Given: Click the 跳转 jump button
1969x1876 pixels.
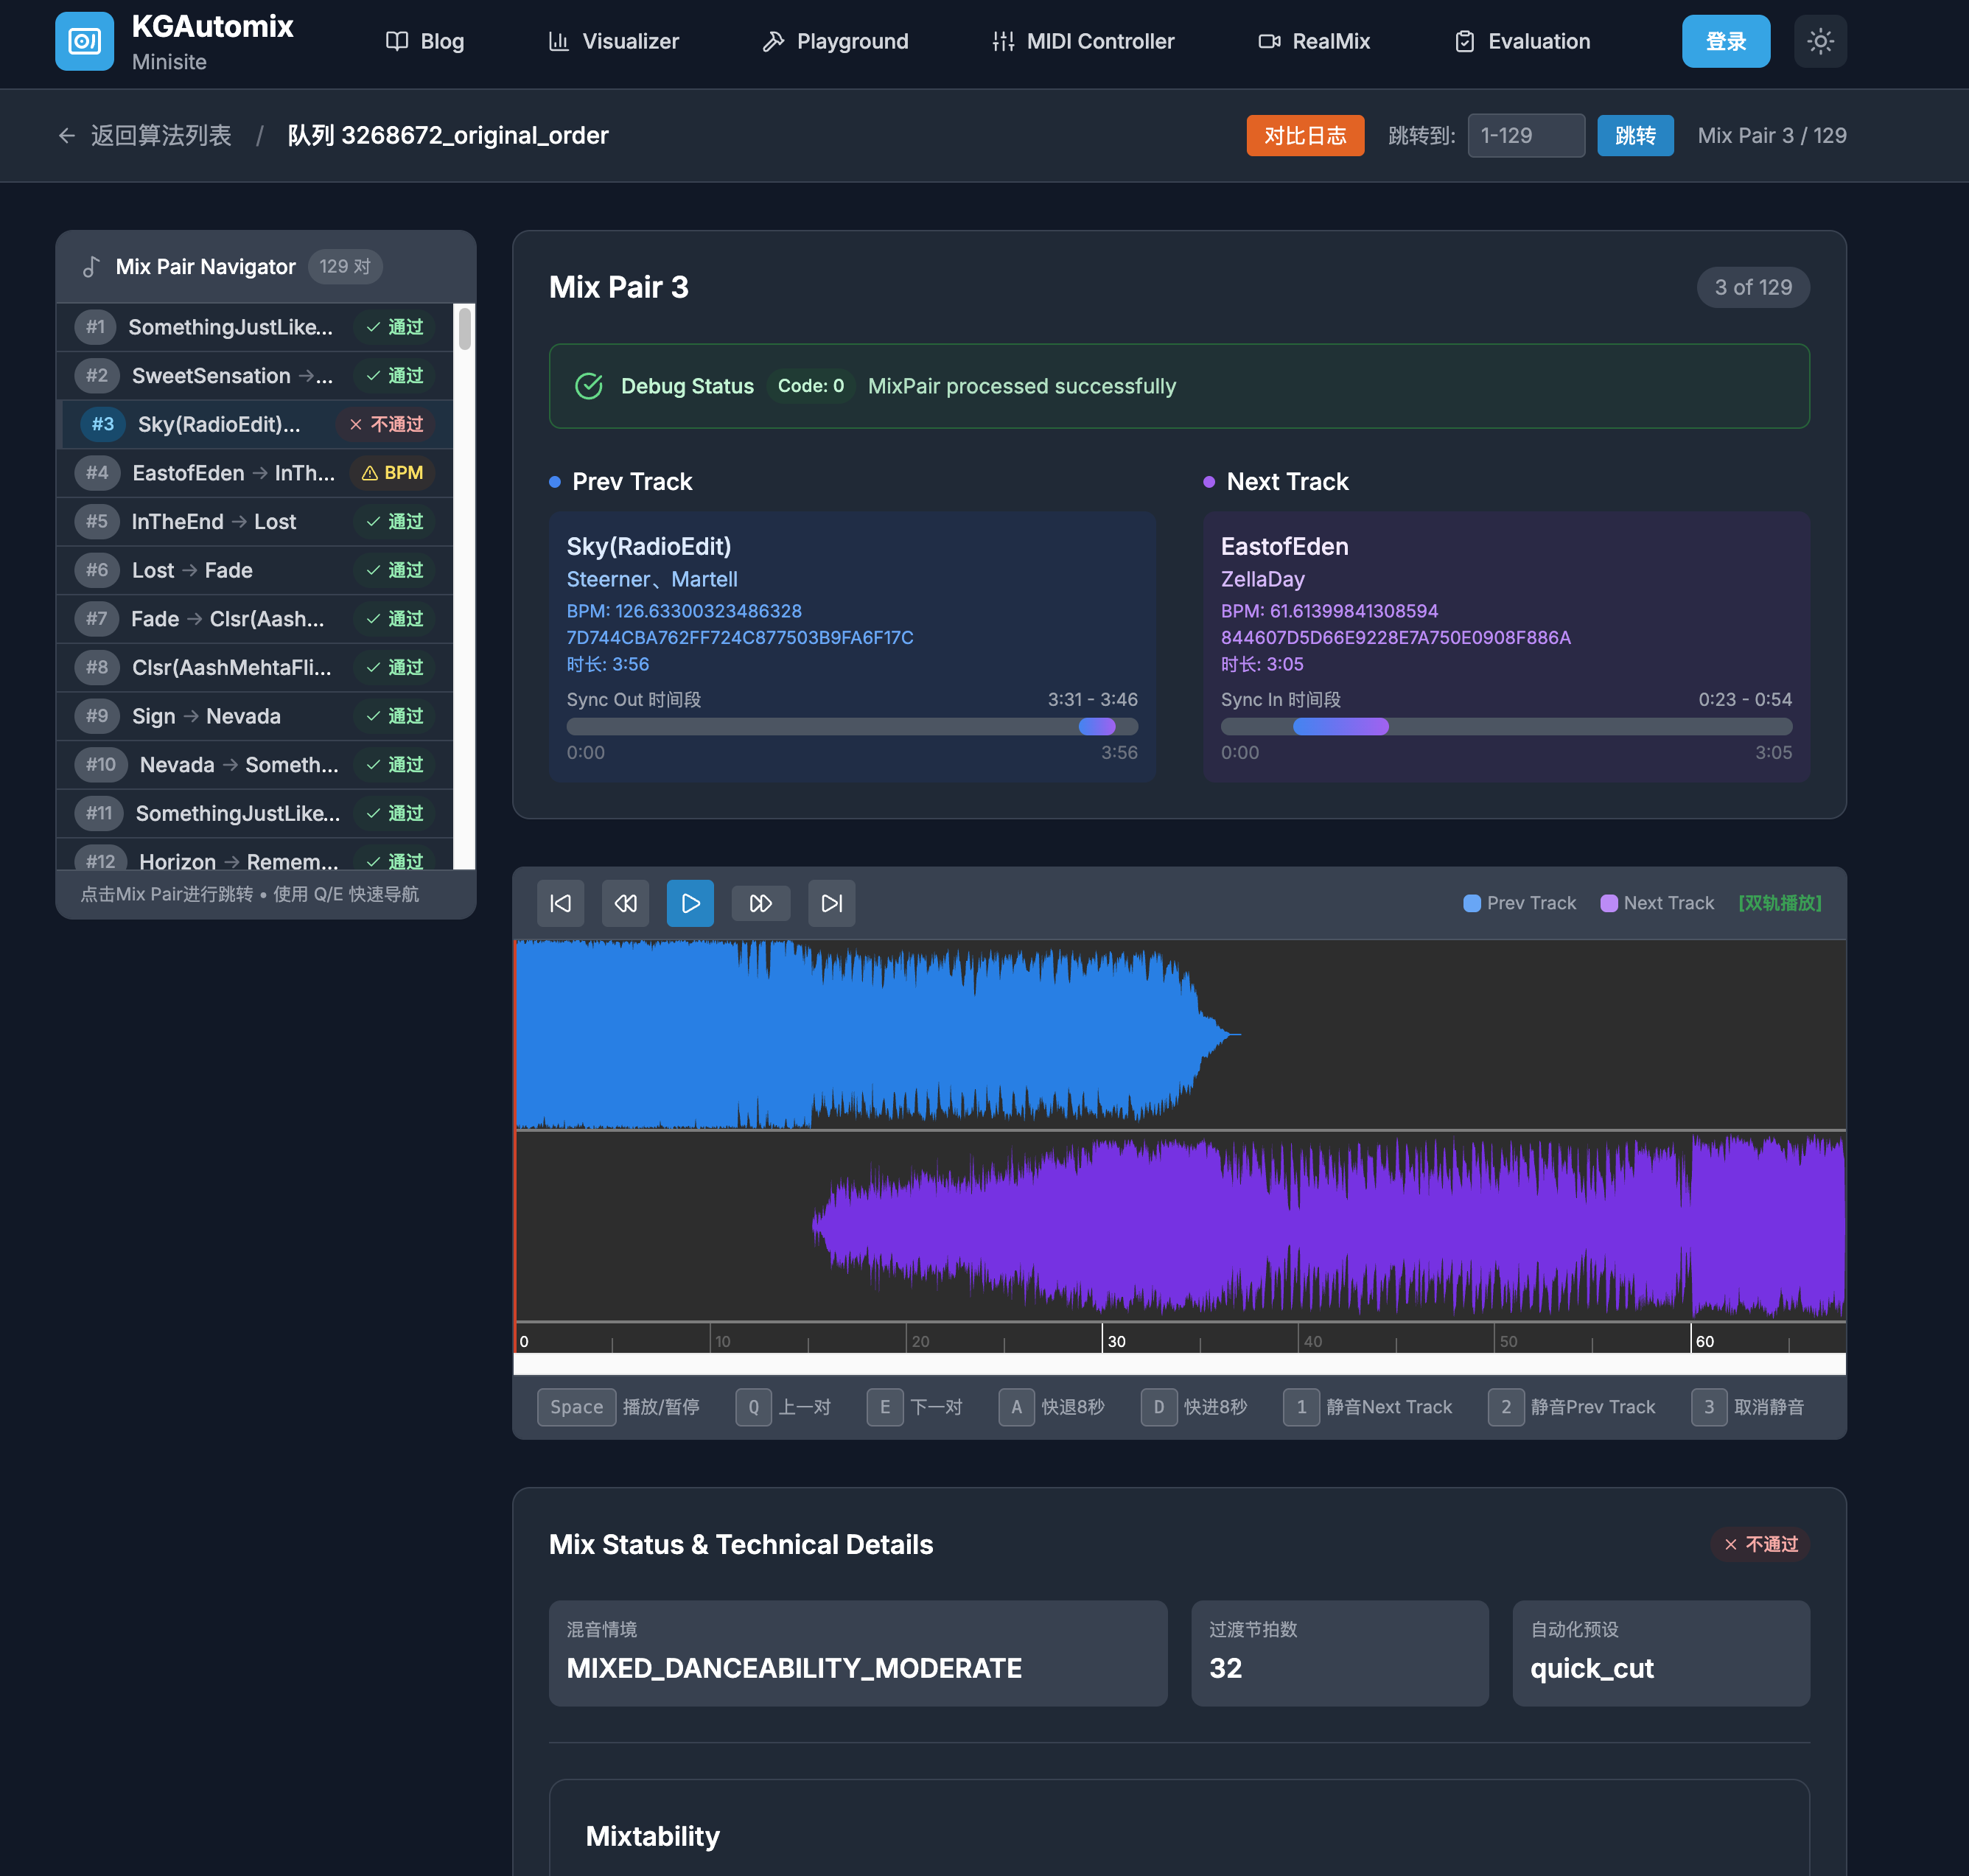Looking at the screenshot, I should coord(1635,135).
